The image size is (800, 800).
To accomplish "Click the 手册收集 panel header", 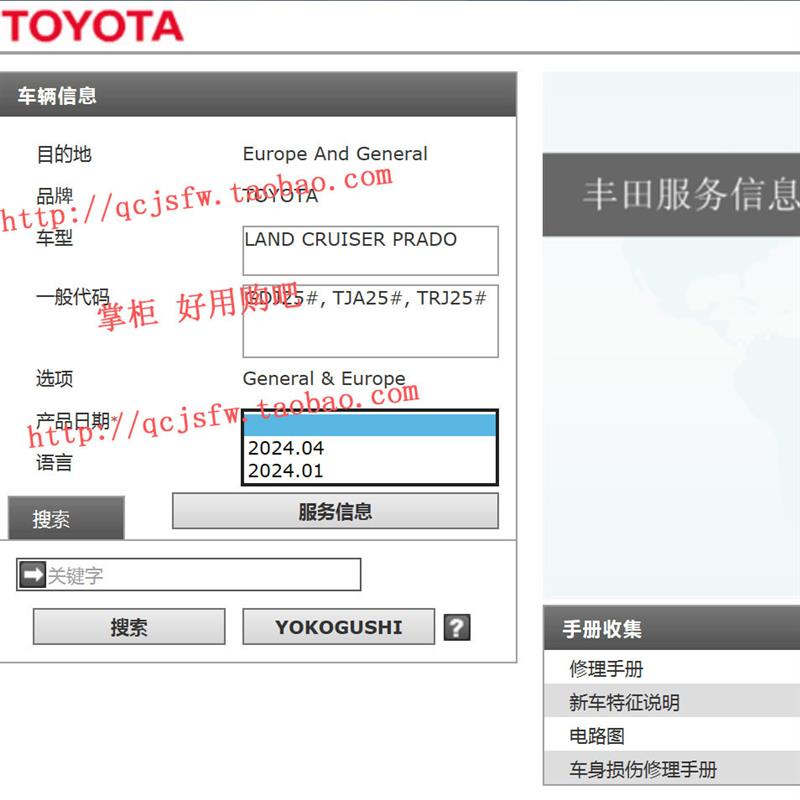I will 671,628.
